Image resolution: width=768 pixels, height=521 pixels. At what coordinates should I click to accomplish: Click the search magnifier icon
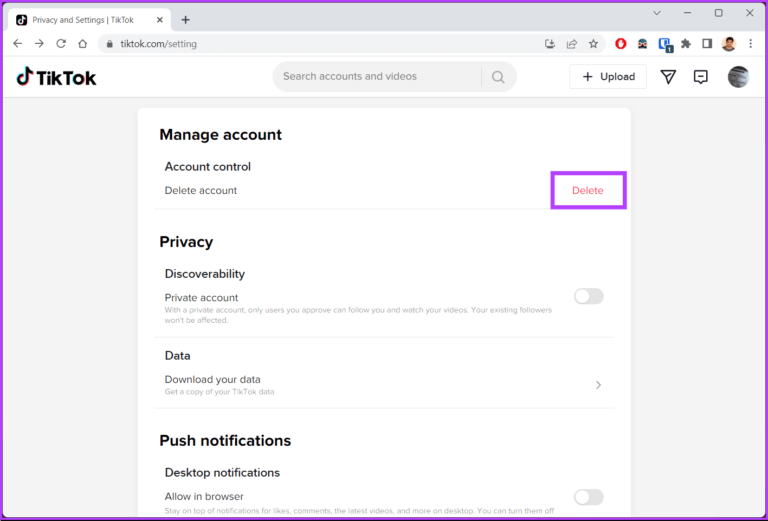pos(498,77)
